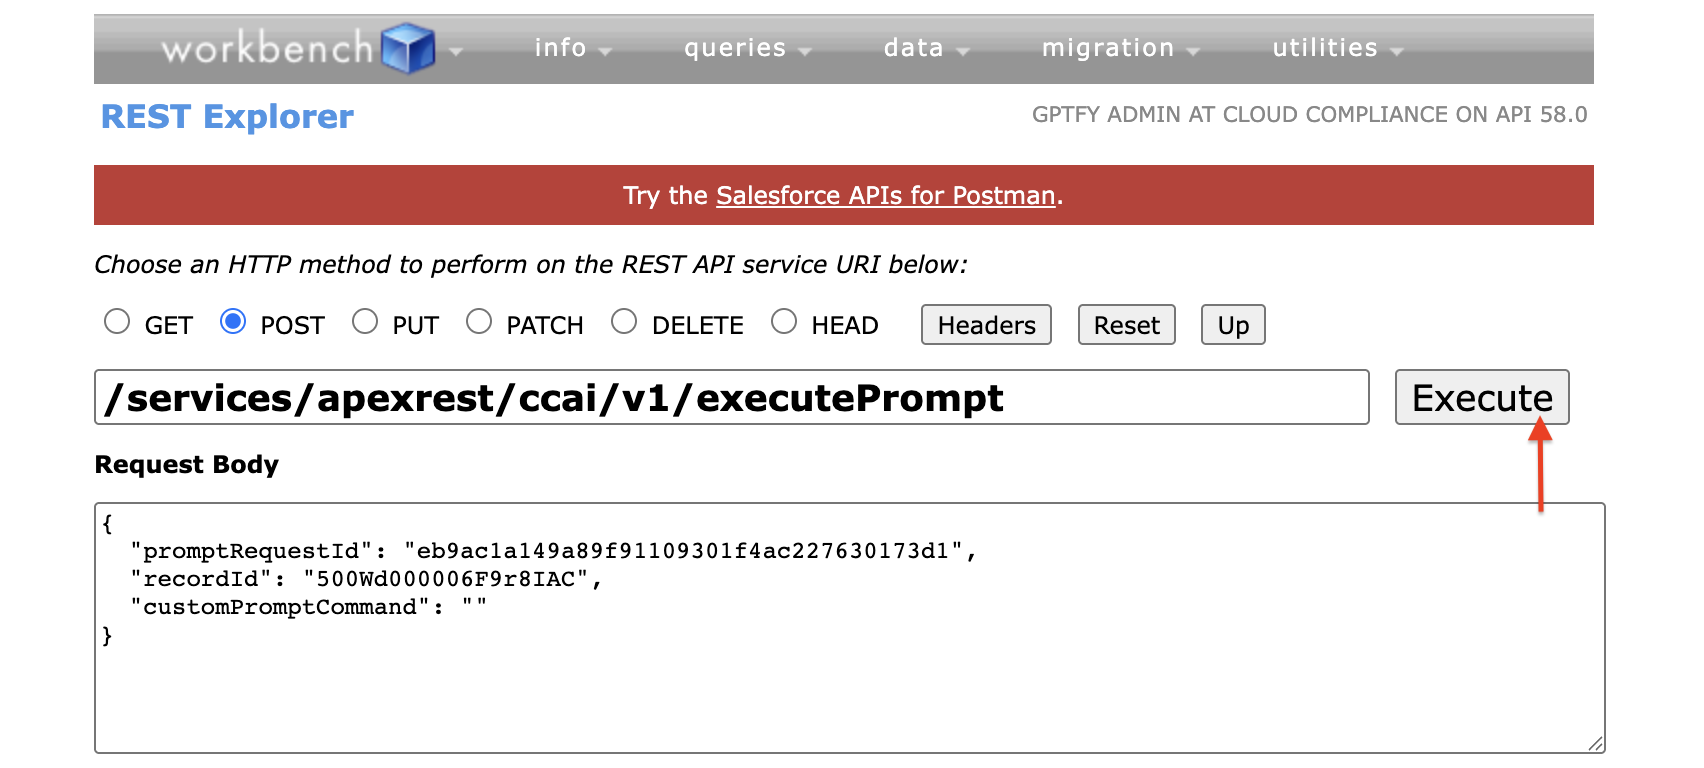Expand the data menu dropdown
Screen dimensions: 1704x768
click(x=925, y=48)
